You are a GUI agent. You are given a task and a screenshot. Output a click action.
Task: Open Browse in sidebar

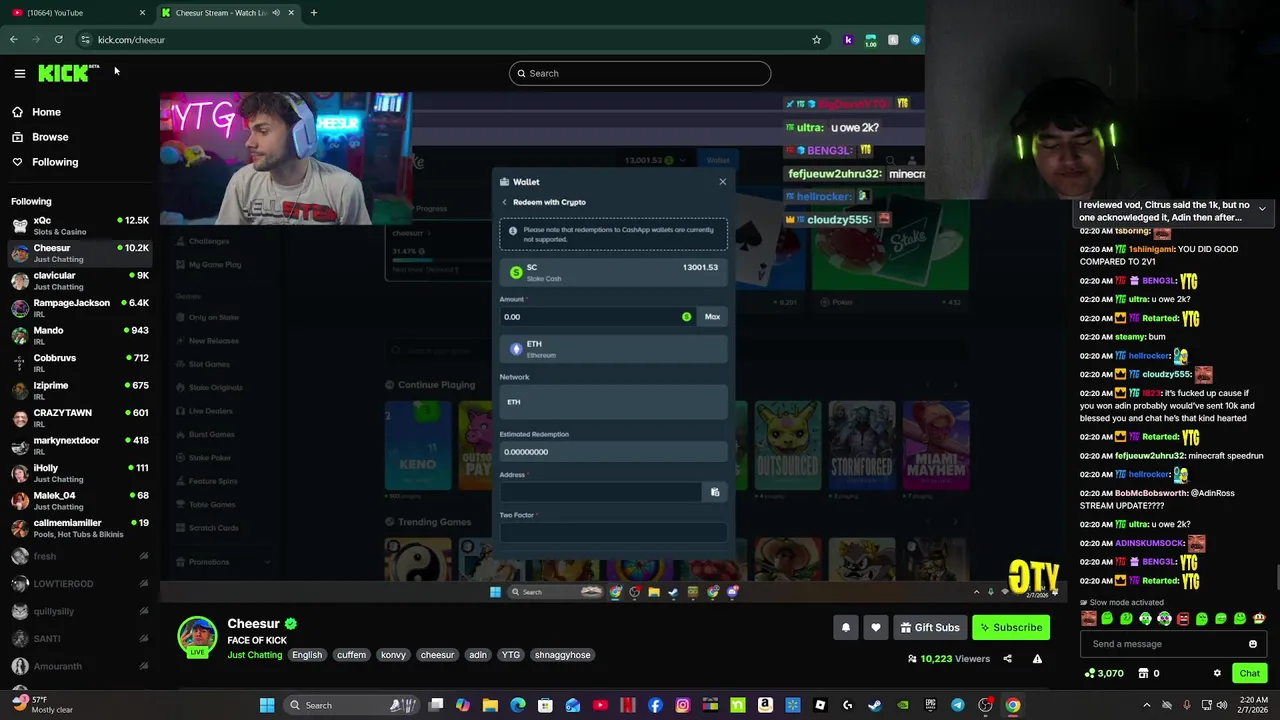tap(50, 137)
